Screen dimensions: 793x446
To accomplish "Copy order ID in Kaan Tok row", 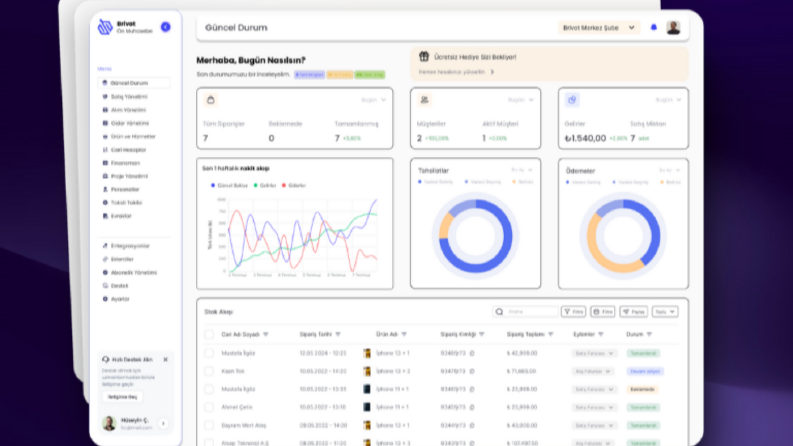I will click(x=472, y=371).
